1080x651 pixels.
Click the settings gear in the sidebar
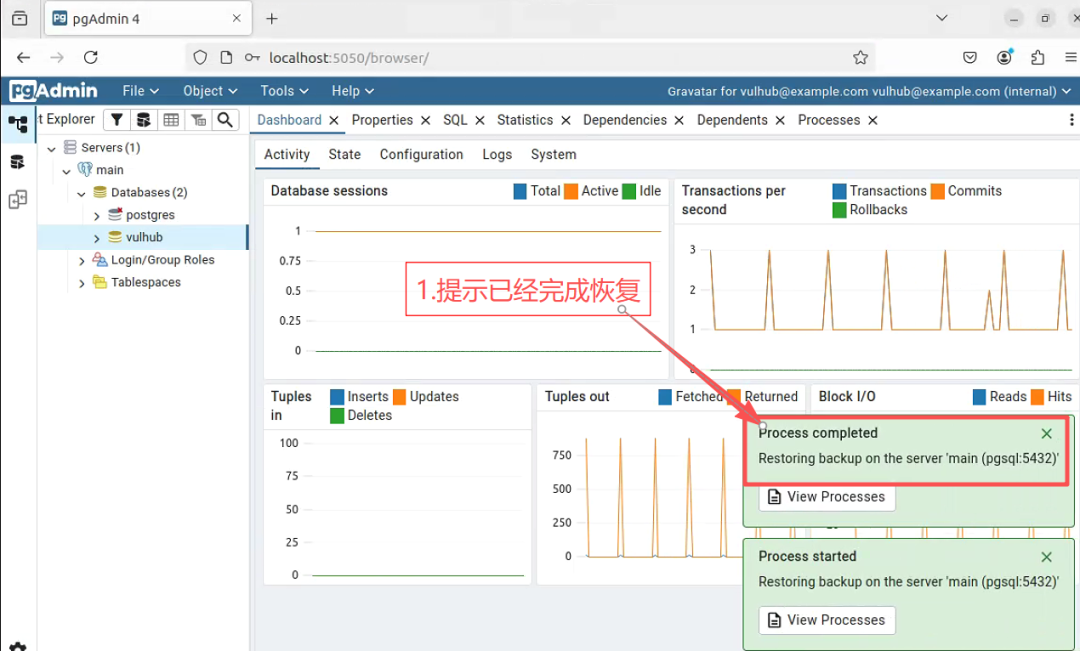18,647
